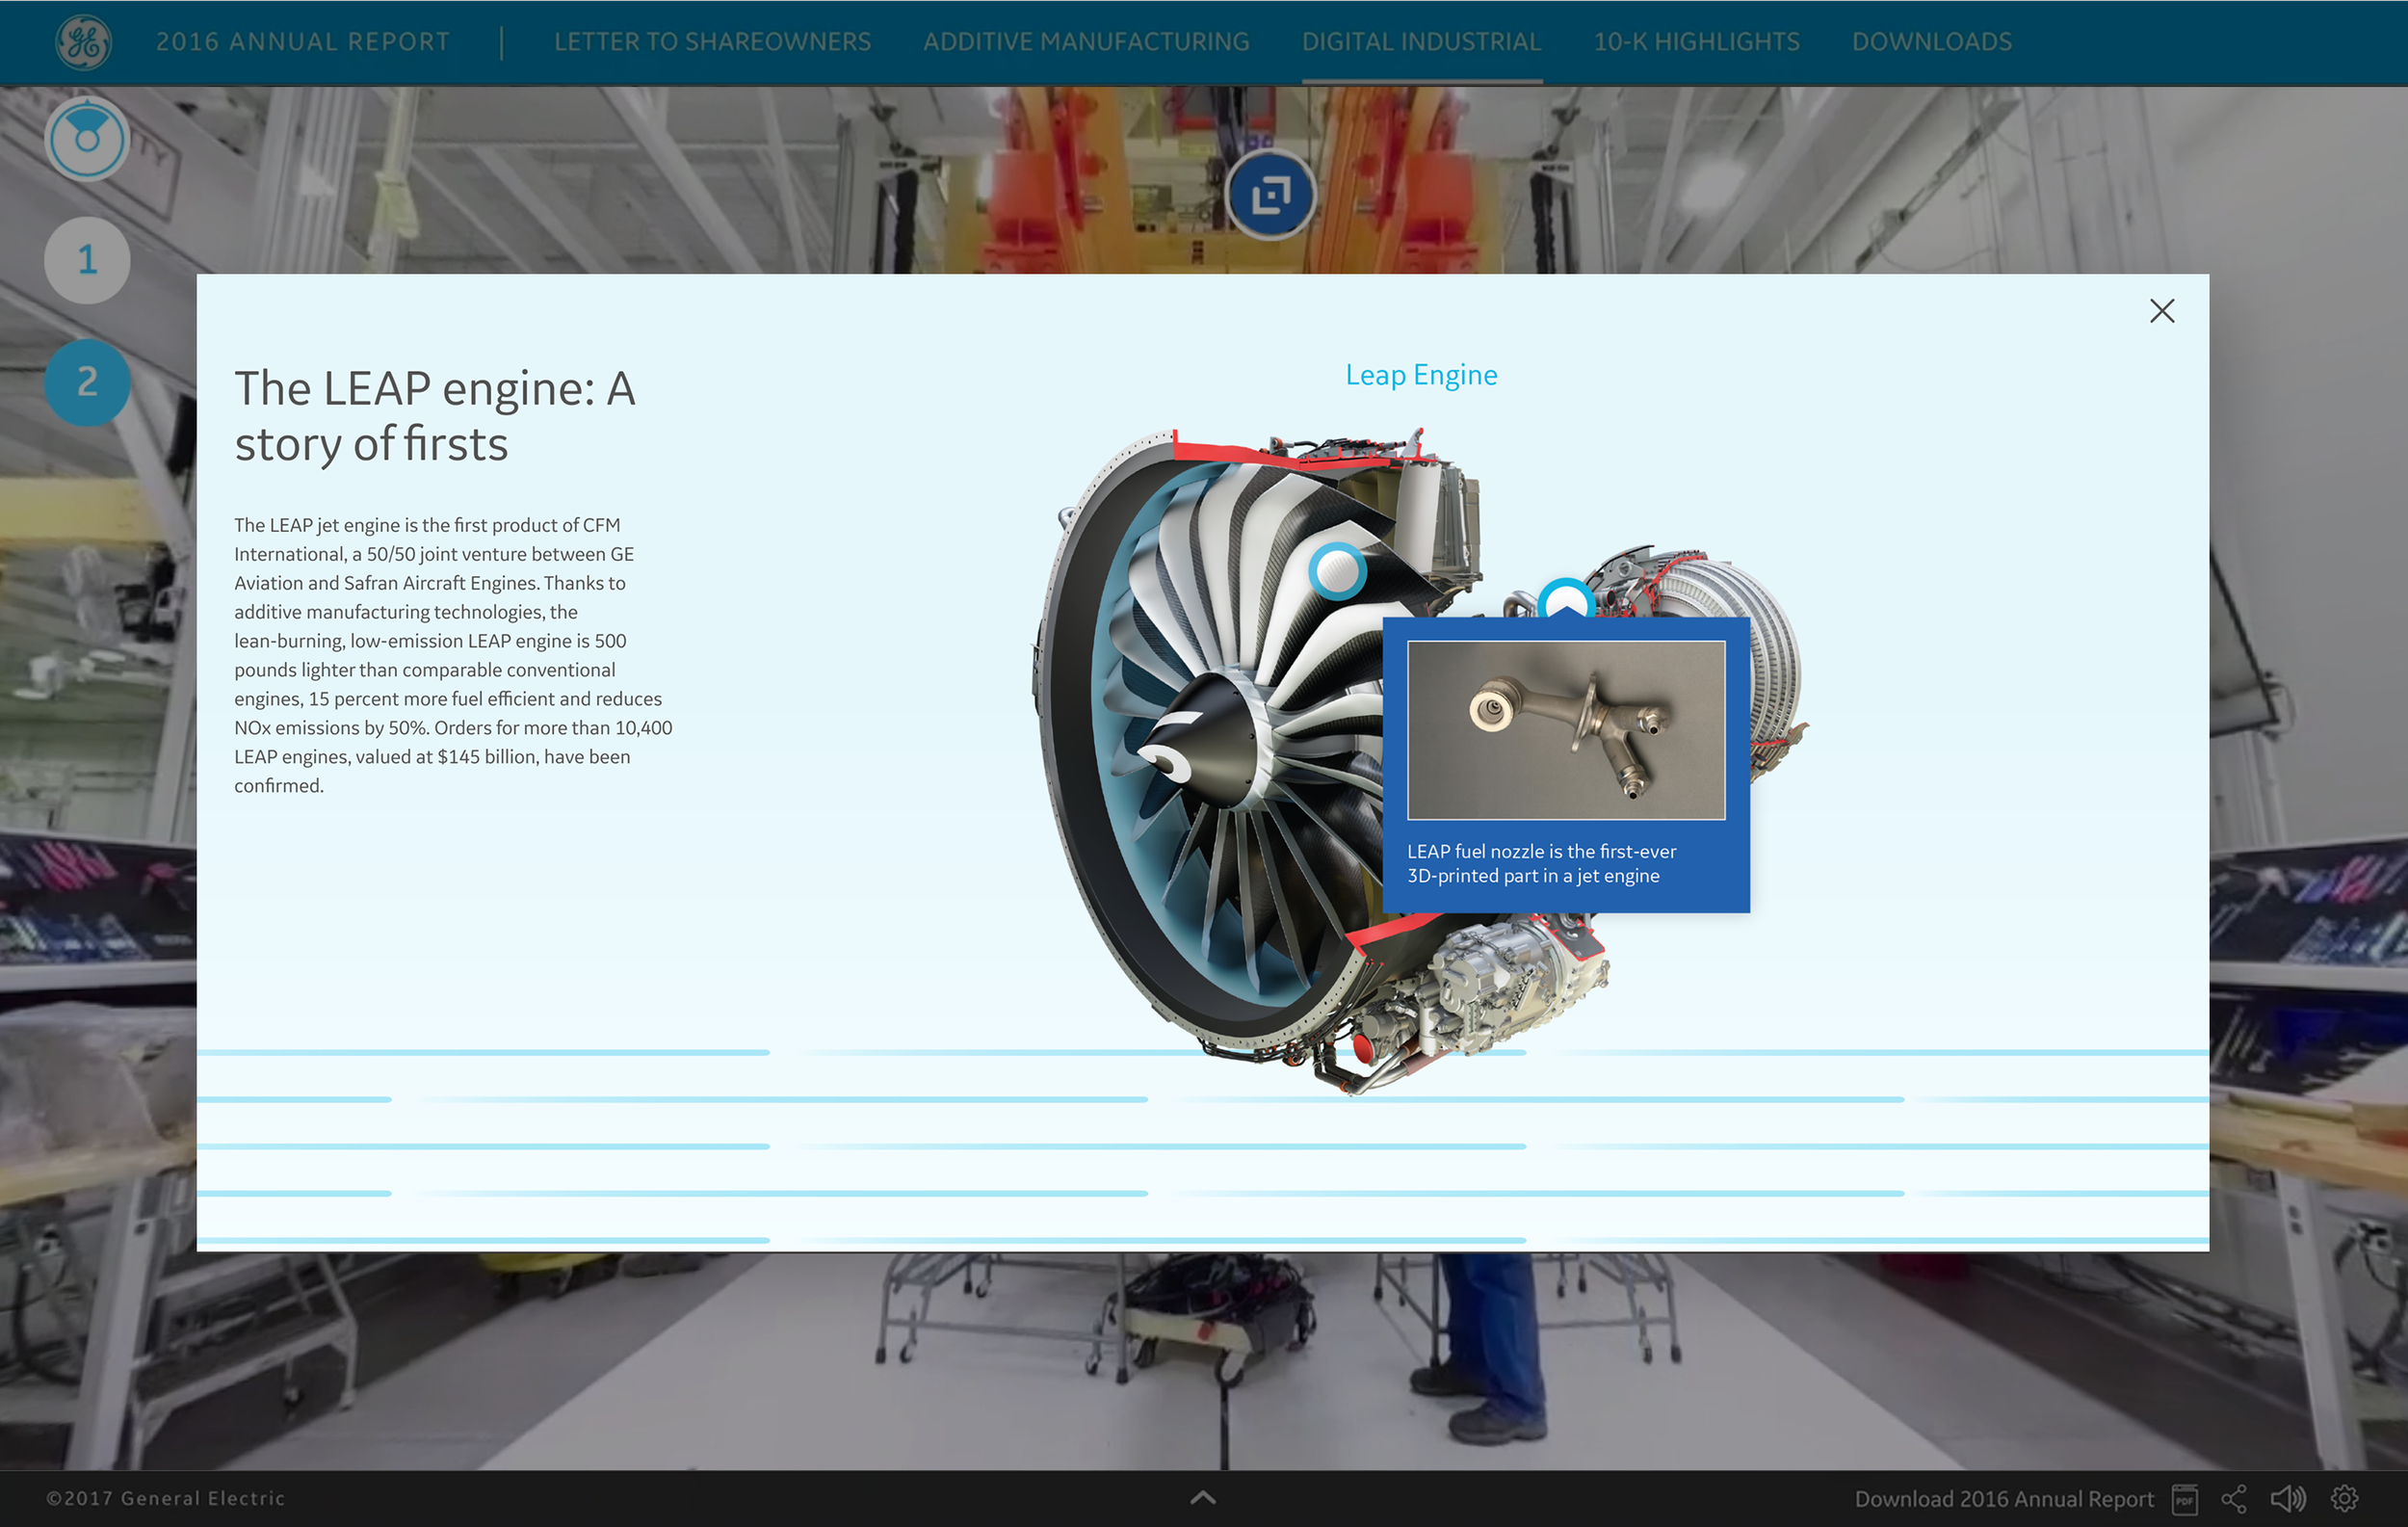The width and height of the screenshot is (2408, 1527).
Task: Click the Download 2016 Annual Report link
Action: [2003, 1498]
